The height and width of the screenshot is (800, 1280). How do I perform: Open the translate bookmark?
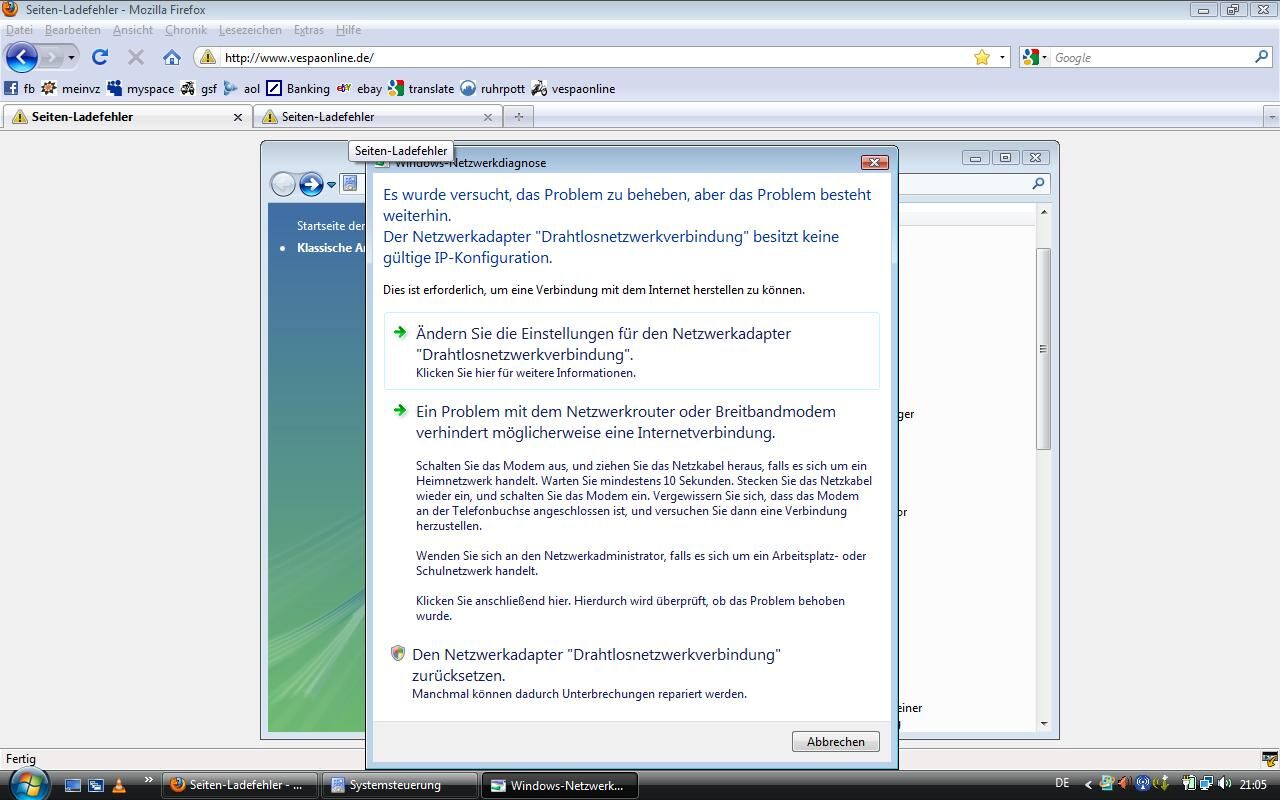click(421, 88)
